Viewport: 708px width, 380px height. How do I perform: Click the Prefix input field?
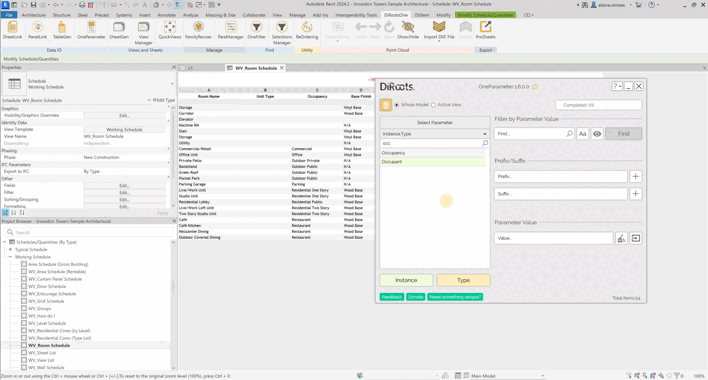pyautogui.click(x=560, y=176)
